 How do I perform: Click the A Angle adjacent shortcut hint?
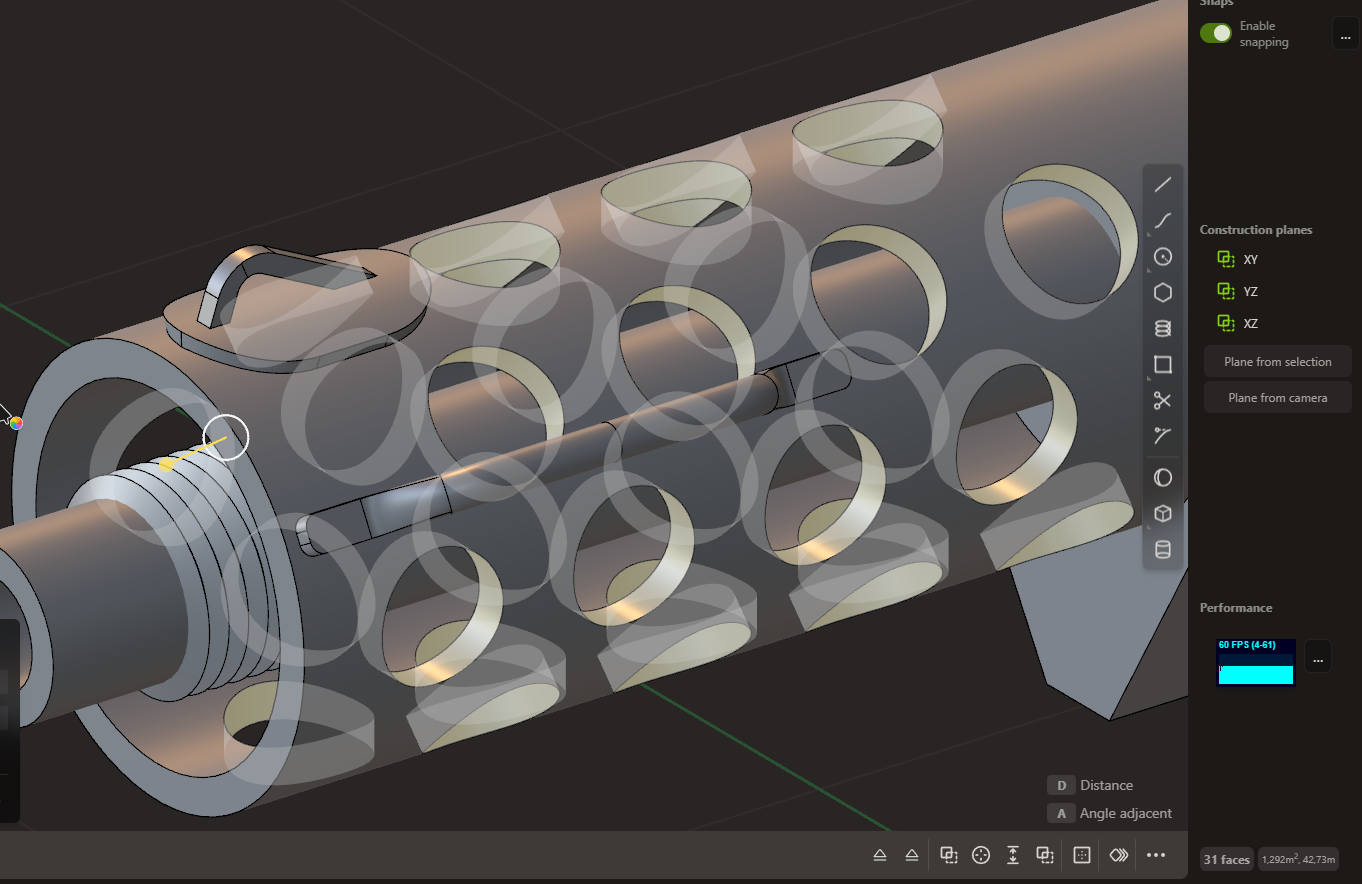[x=1110, y=813]
